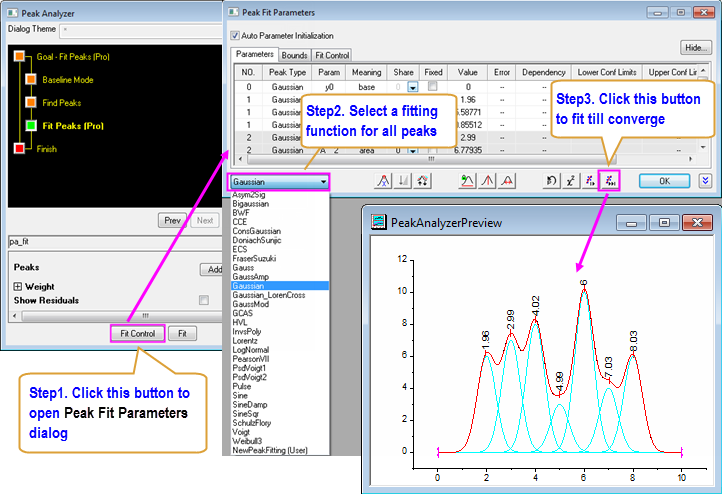Expand the Weight tree node
This screenshot has height=494, width=722.
coord(18,287)
